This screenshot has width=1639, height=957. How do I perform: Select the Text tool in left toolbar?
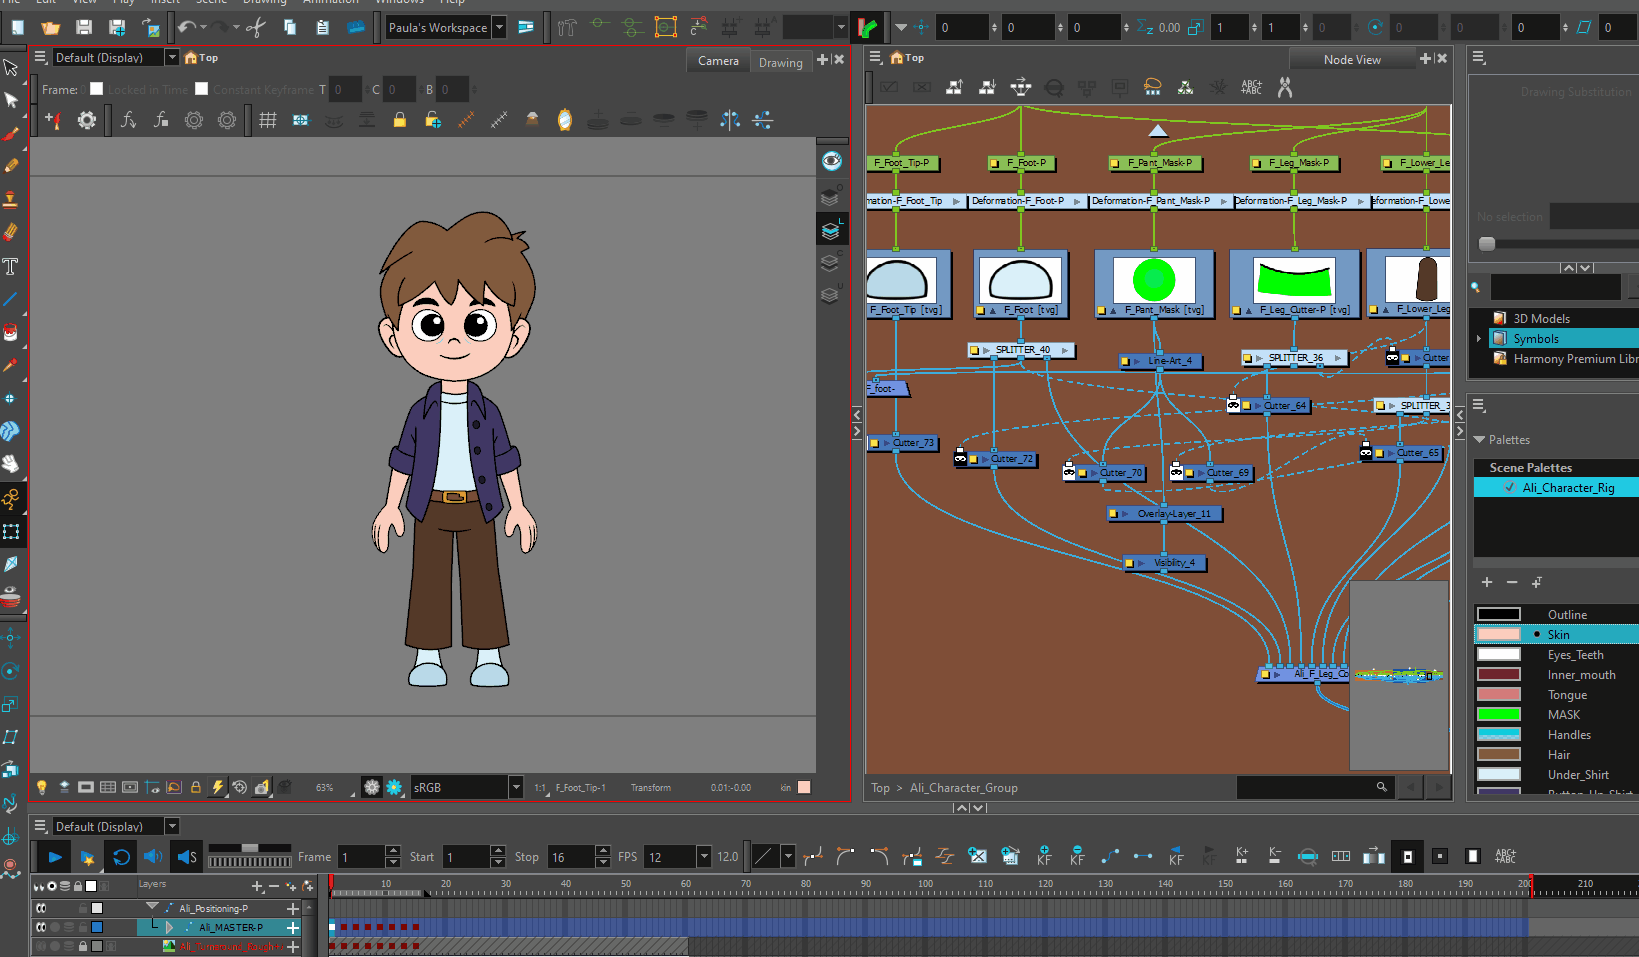tap(11, 267)
